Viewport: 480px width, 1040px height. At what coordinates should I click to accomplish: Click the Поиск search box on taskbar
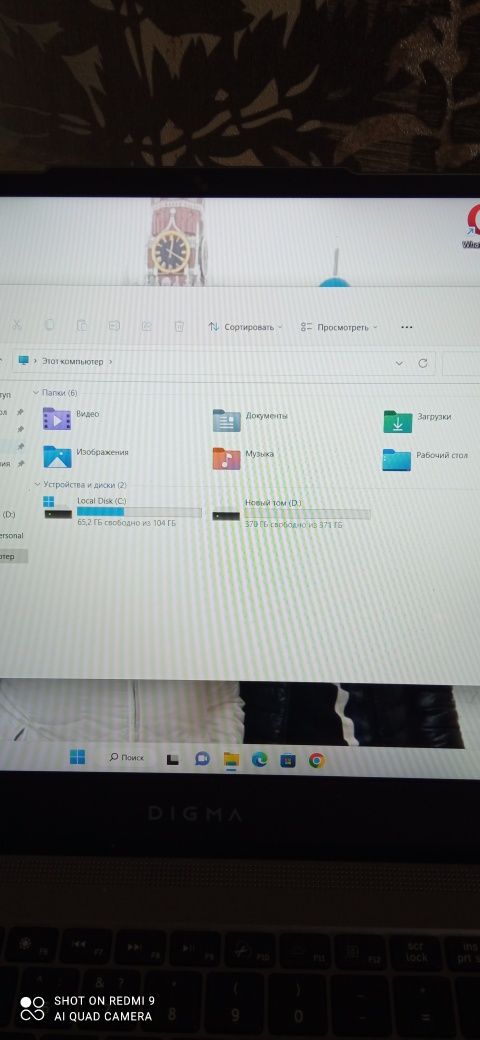(x=127, y=757)
